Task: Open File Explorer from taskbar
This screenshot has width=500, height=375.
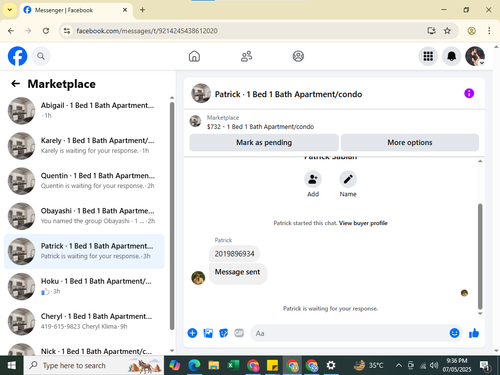Action: [214, 366]
